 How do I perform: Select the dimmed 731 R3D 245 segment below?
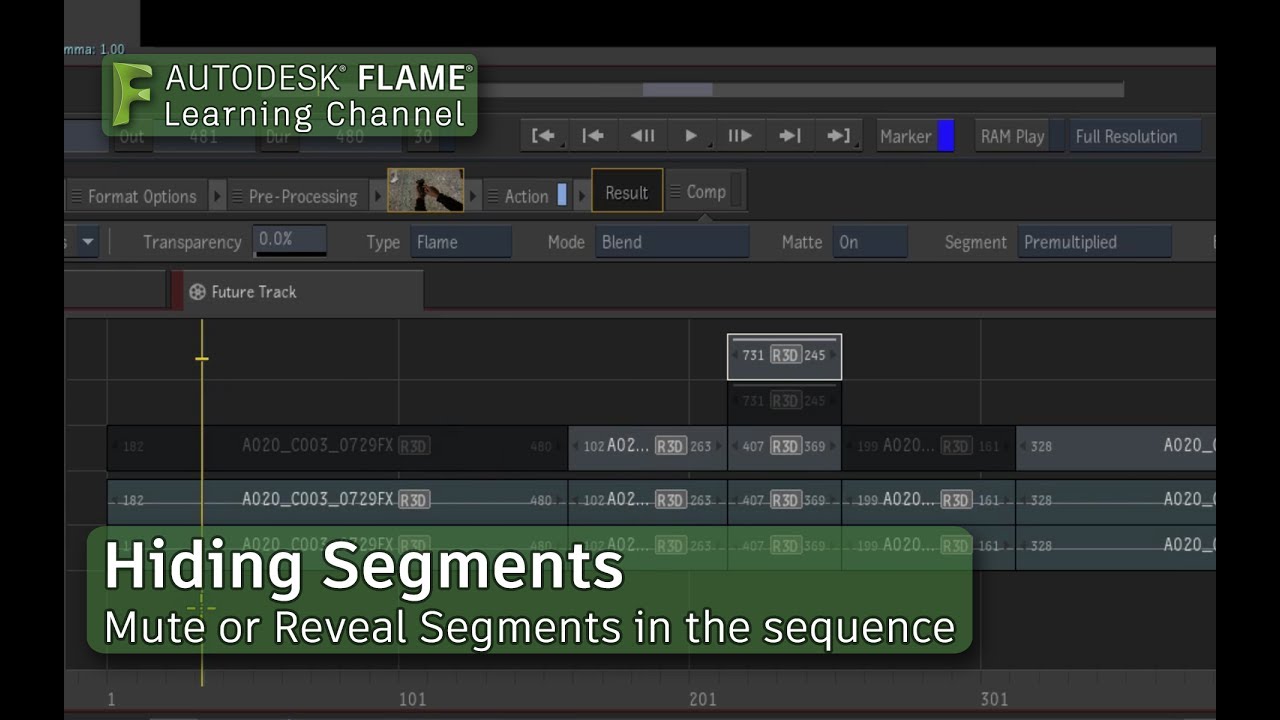[785, 401]
